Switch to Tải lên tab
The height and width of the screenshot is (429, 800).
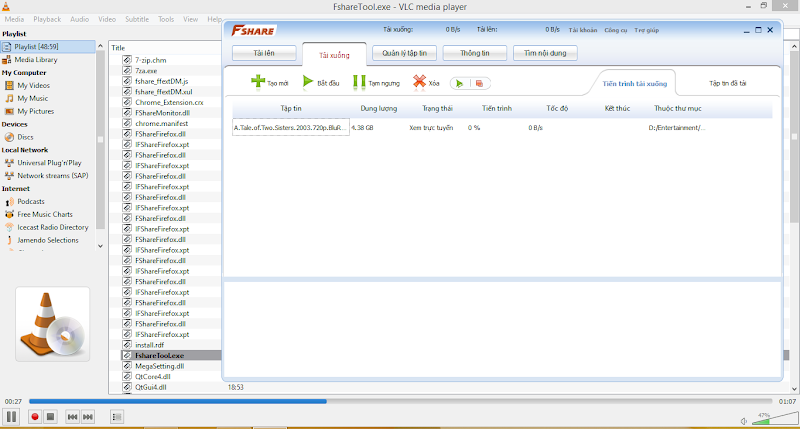coord(264,53)
